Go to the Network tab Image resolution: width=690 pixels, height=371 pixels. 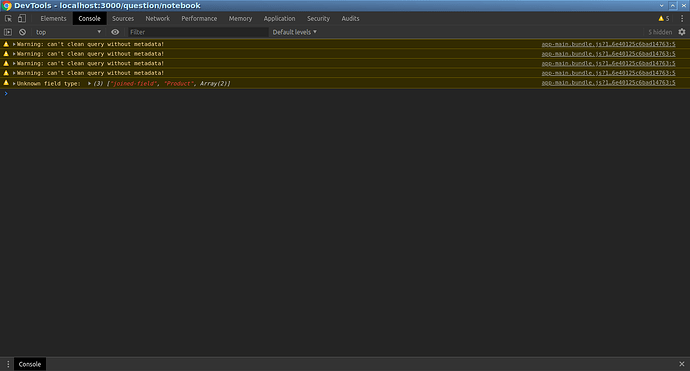point(158,18)
